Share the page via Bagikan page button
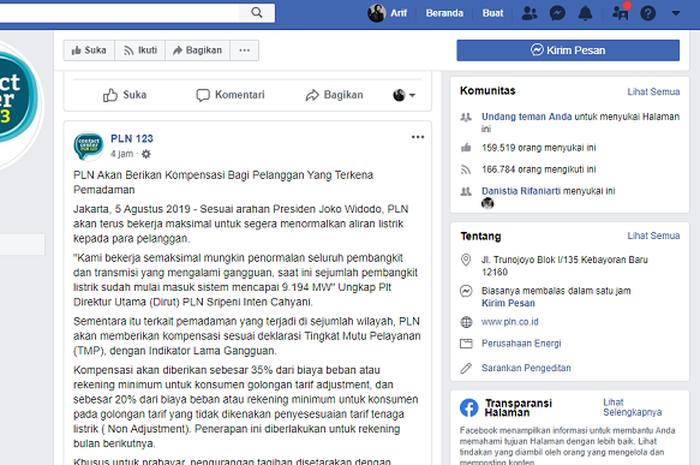Image resolution: width=700 pixels, height=465 pixels. click(197, 50)
